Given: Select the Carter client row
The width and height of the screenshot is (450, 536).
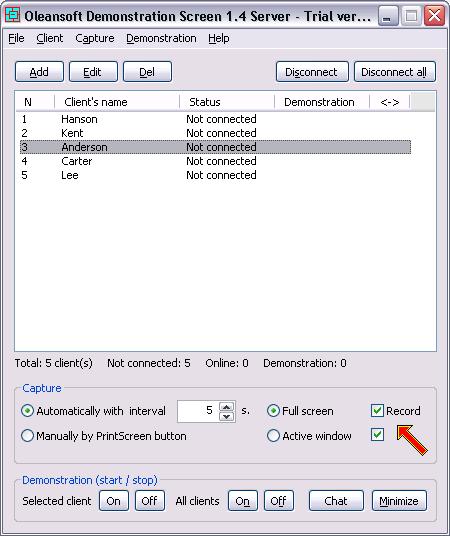Looking at the screenshot, I should pyautogui.click(x=215, y=161).
